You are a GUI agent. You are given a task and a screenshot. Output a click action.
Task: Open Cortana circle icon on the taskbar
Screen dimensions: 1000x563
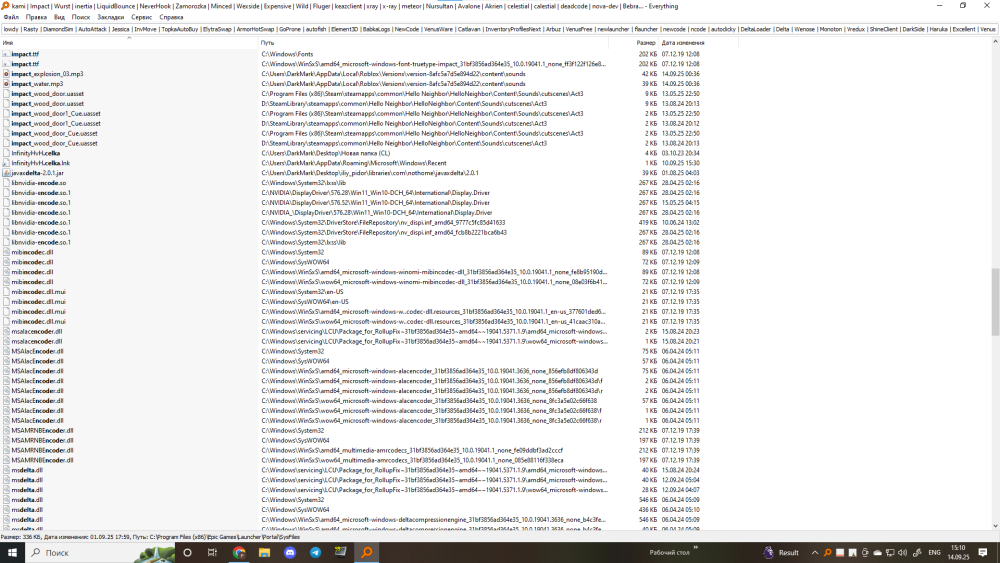point(188,552)
